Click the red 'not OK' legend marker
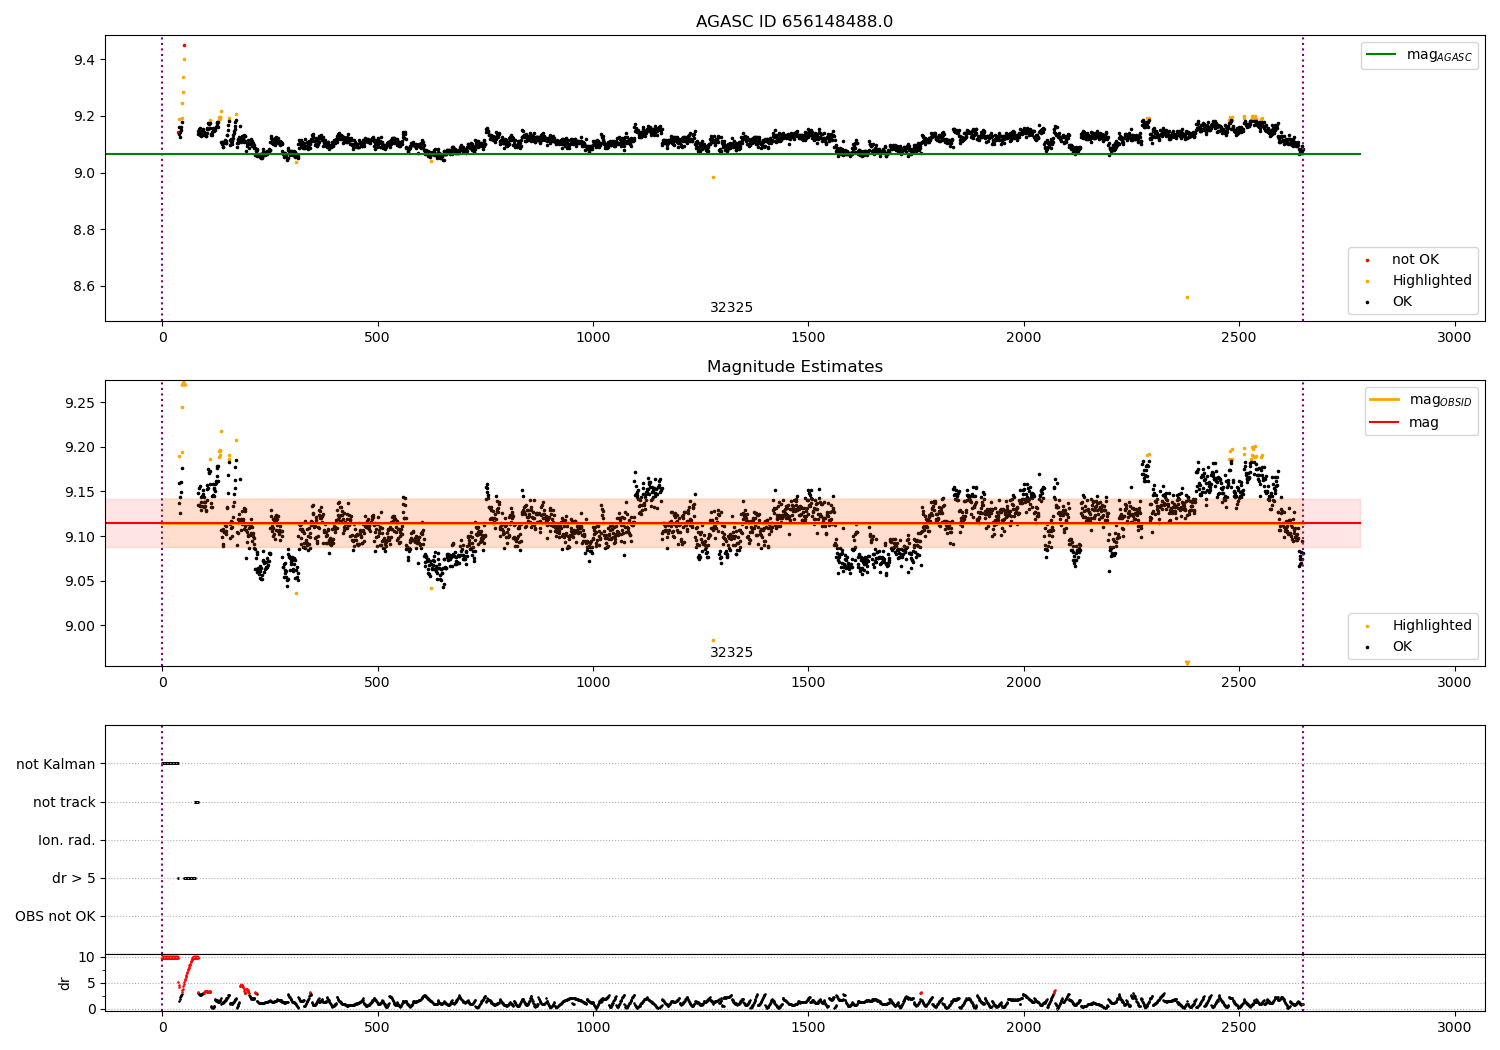The image size is (1500, 1050). [1367, 260]
